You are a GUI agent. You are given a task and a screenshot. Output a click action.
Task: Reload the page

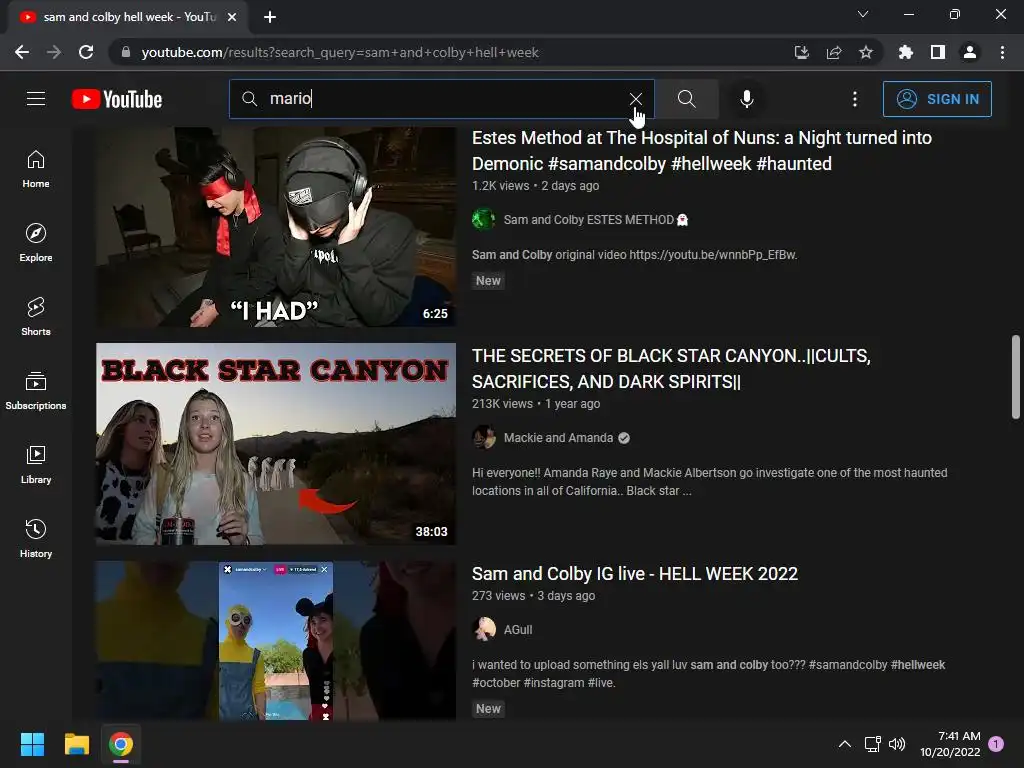coord(86,52)
